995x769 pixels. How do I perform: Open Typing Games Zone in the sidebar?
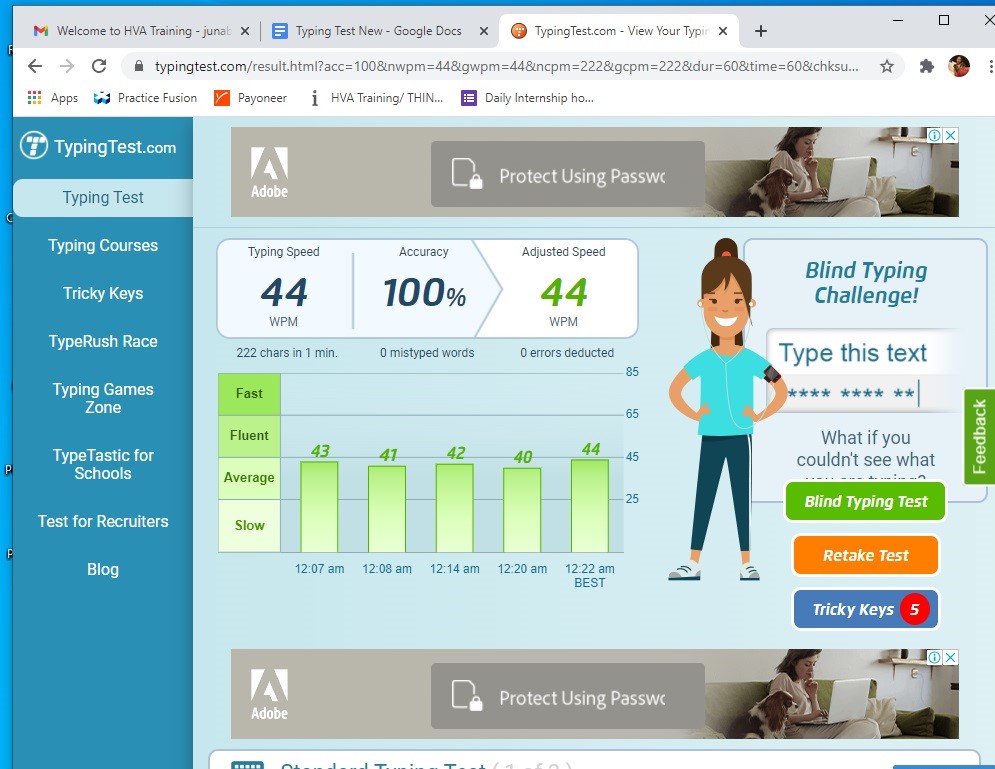(103, 398)
